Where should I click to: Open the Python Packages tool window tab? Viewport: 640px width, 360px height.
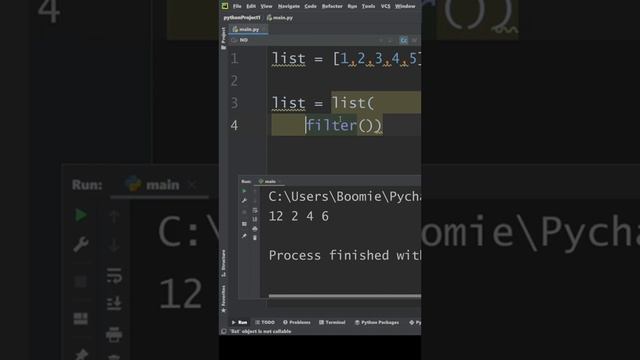pyautogui.click(x=377, y=322)
